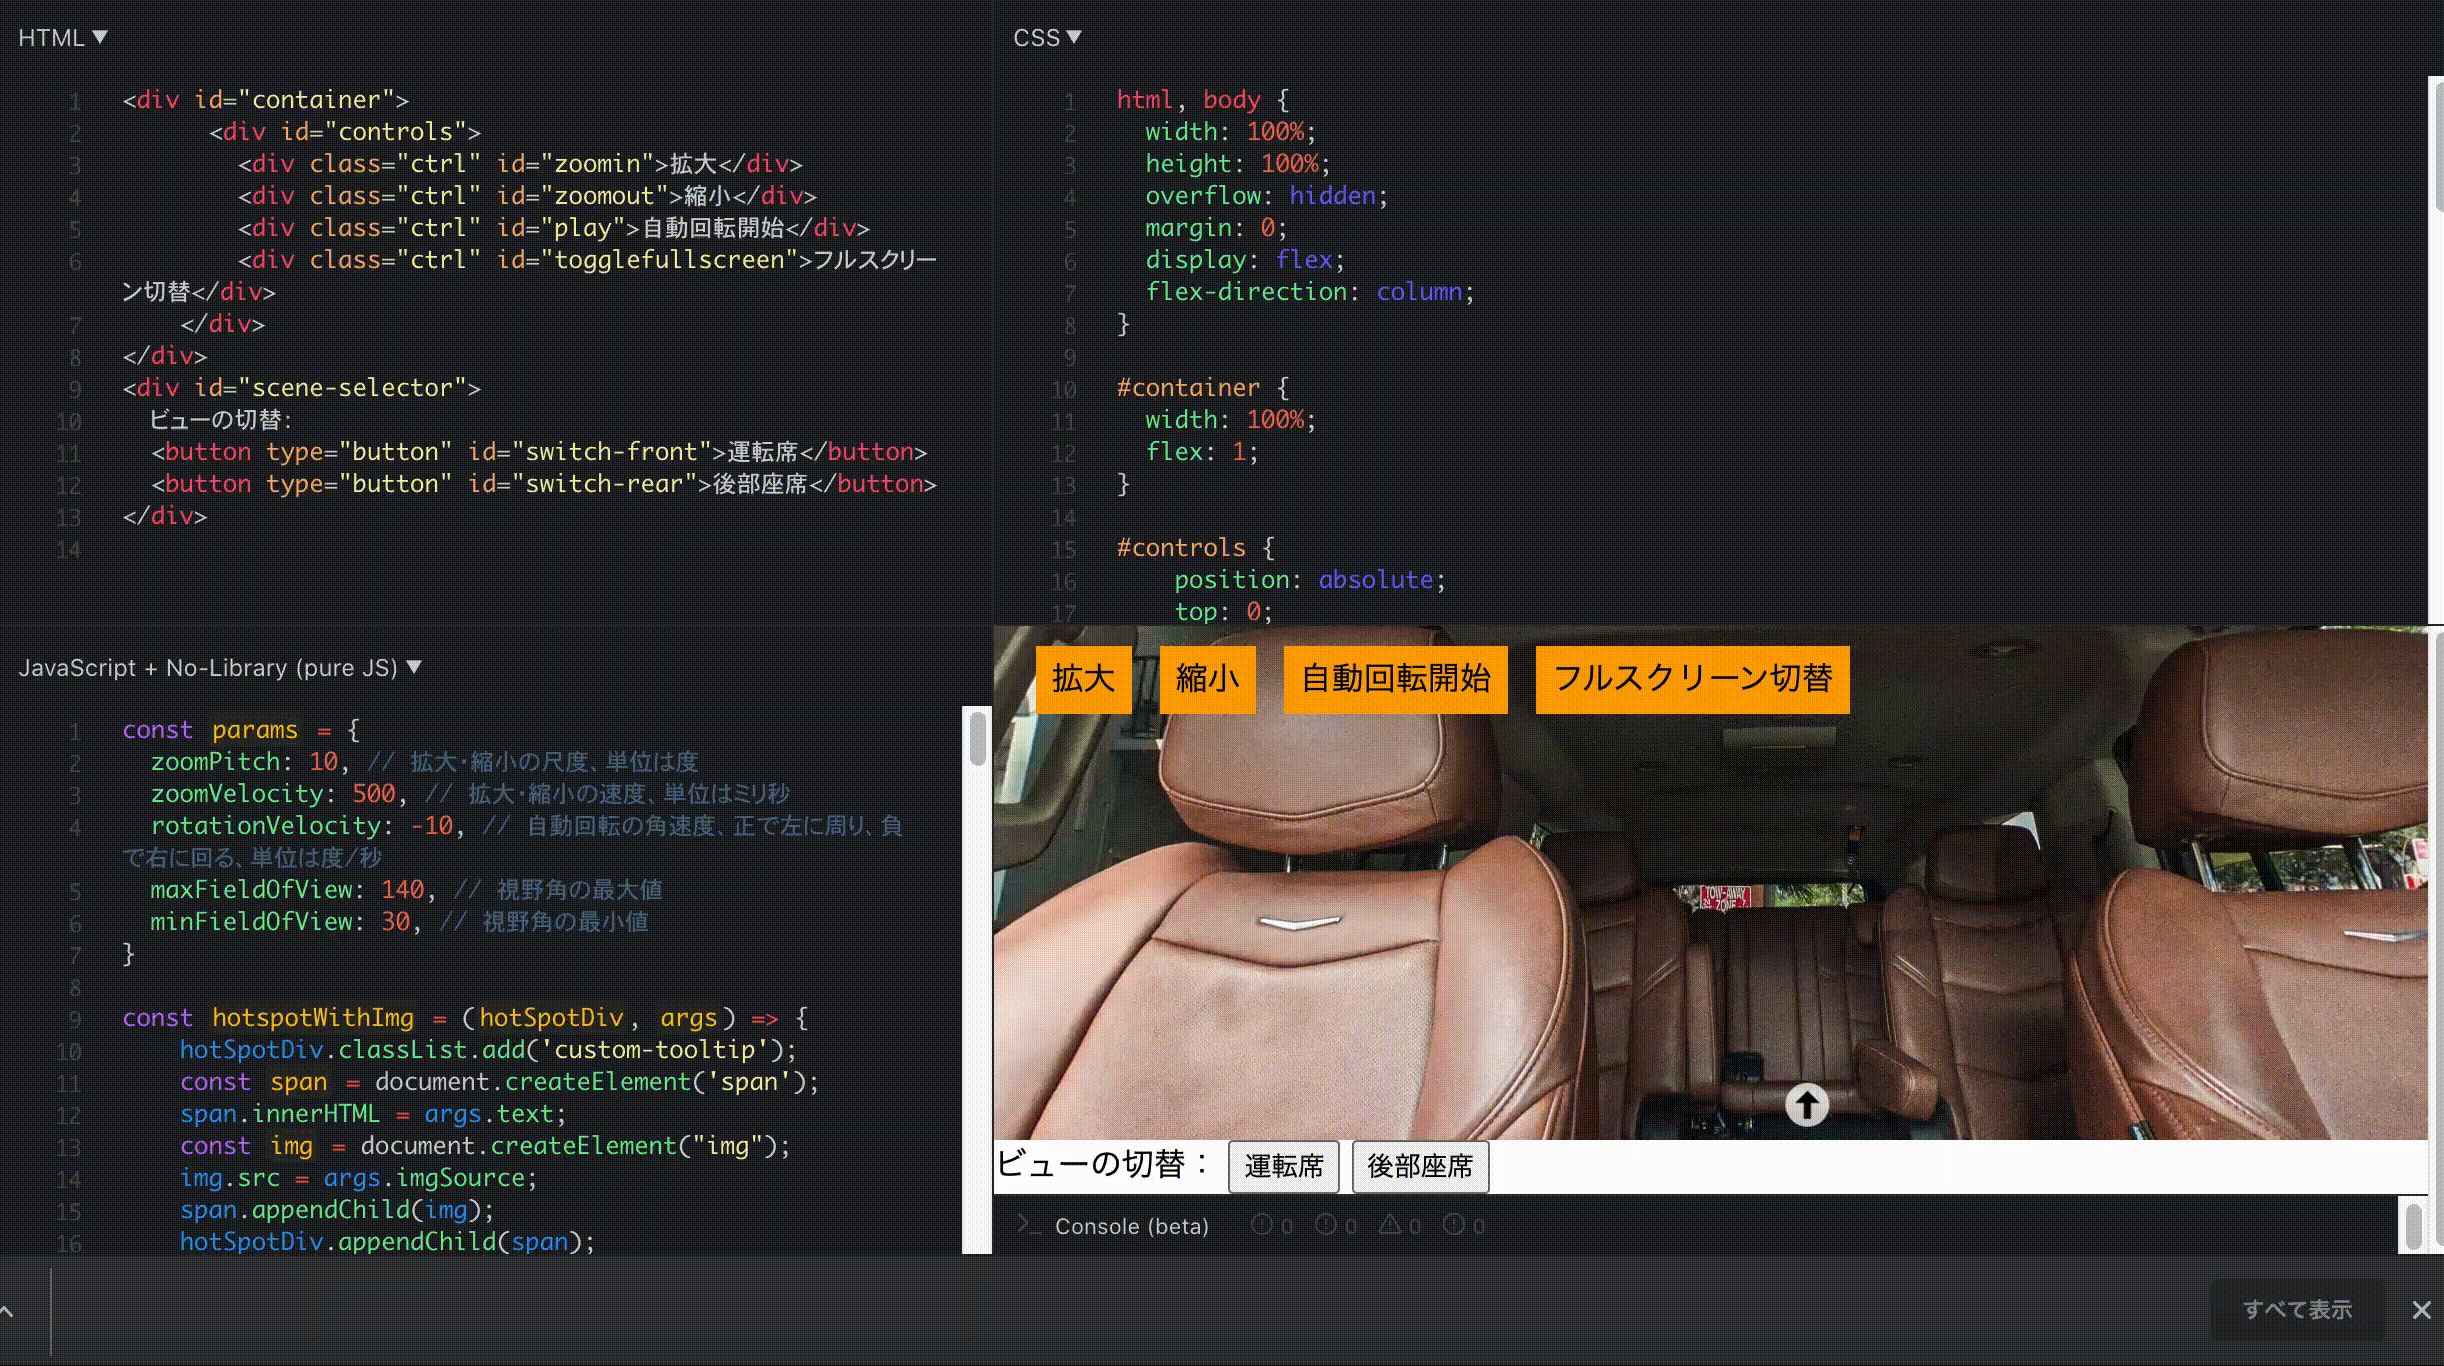2444x1366 pixels.
Task: Click the すべて表示 show-all button
Action: pos(2297,1309)
